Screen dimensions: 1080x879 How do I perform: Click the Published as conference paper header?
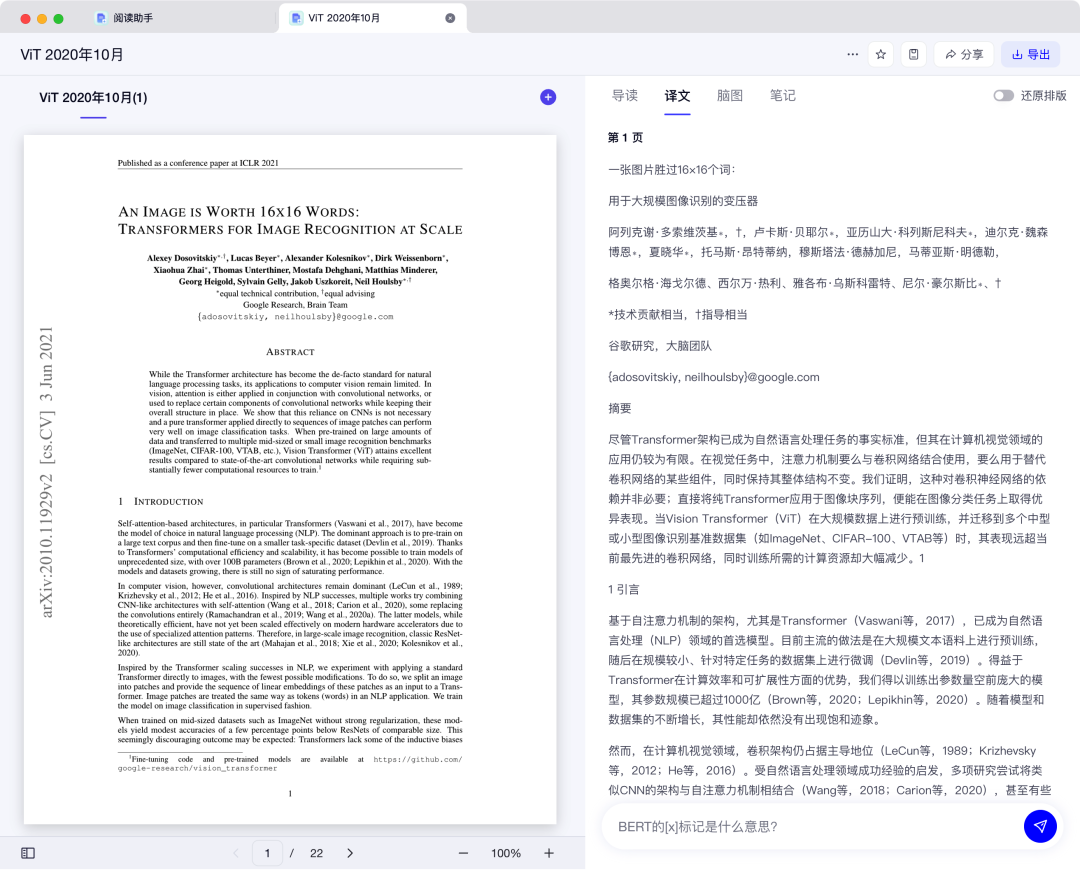[x=198, y=163]
